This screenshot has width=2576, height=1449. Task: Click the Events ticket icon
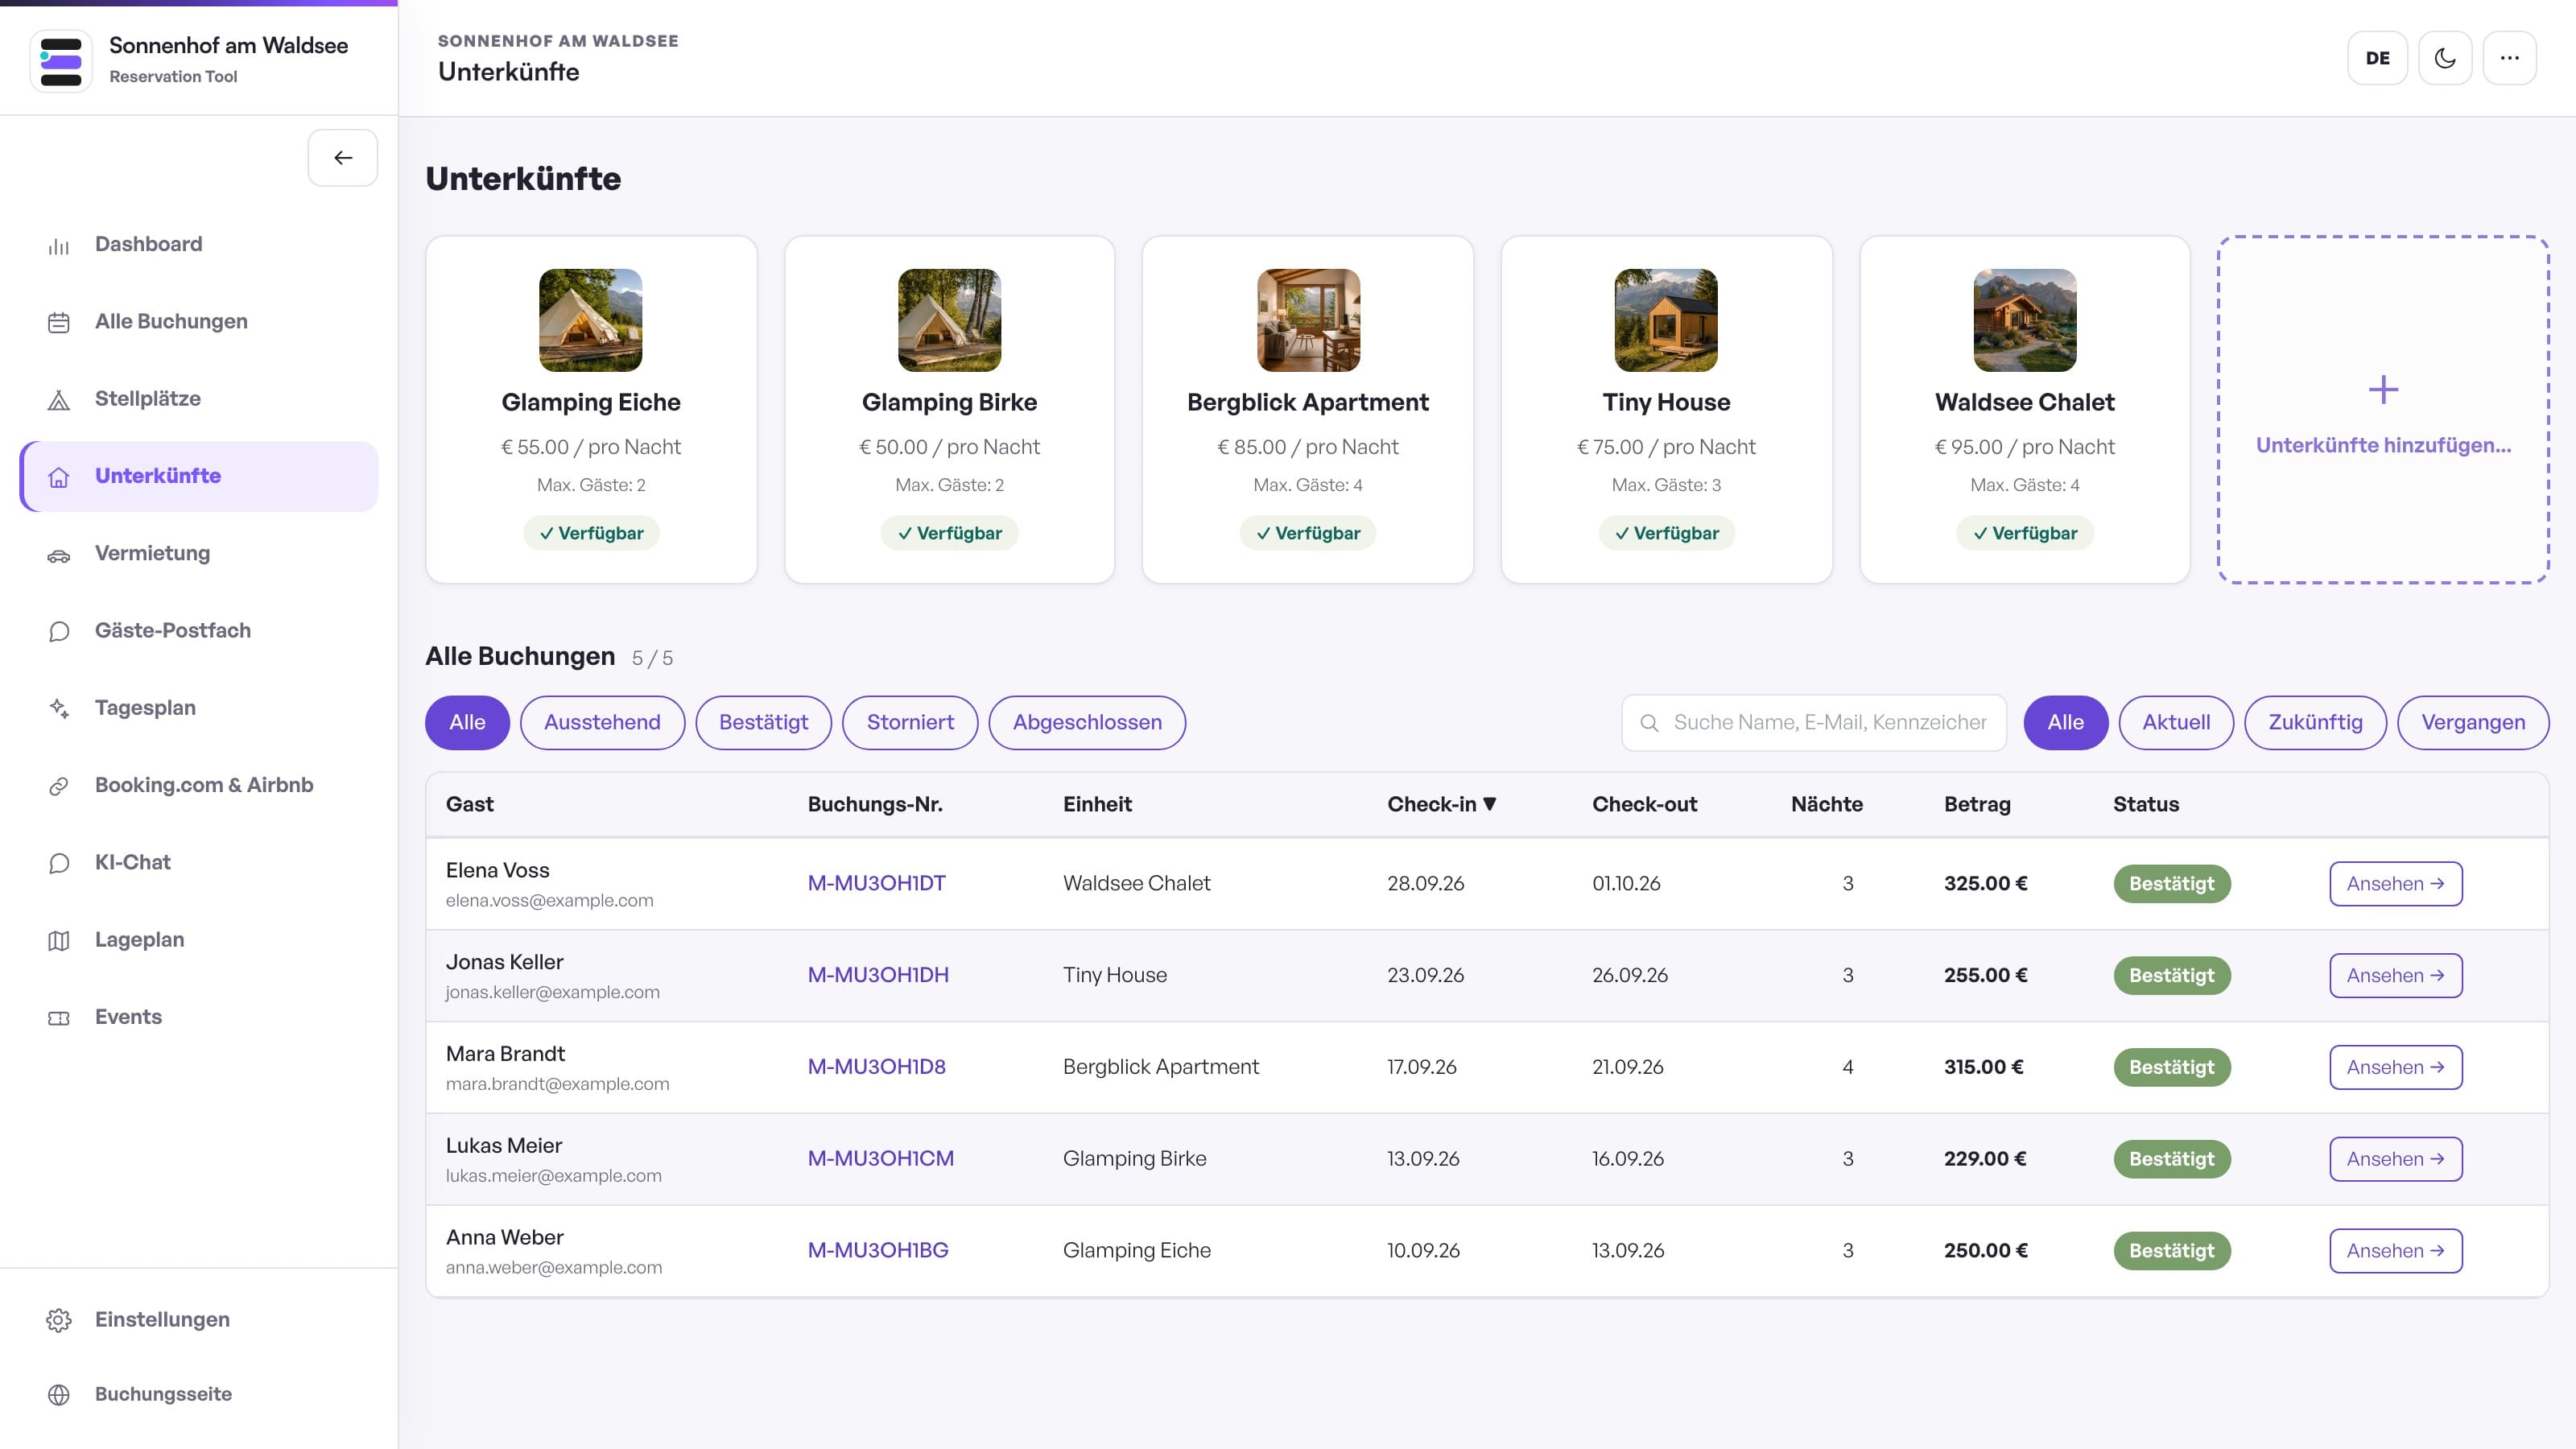[59, 1018]
